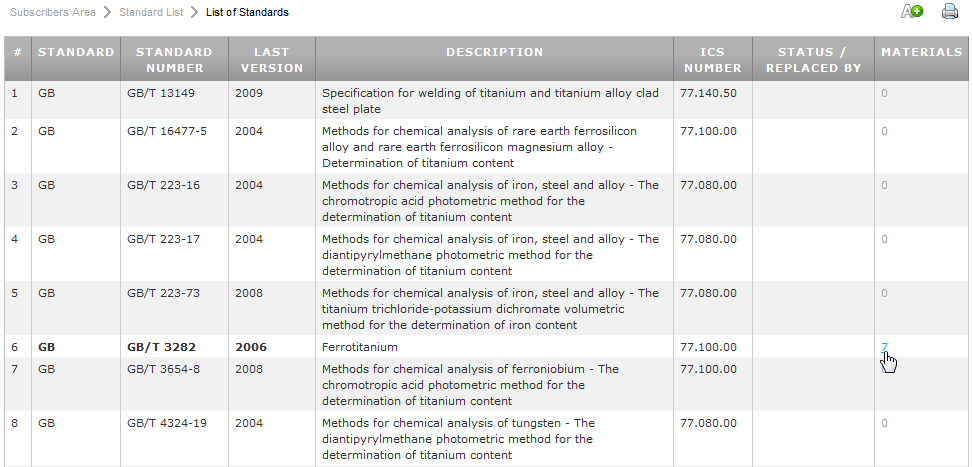The width and height of the screenshot is (973, 467).
Task: Click the GB/T 4324-19 standard number
Action: tap(167, 423)
